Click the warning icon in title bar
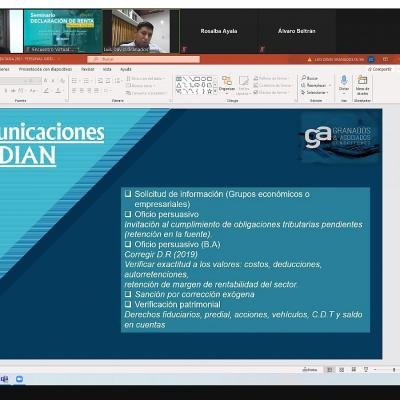The height and width of the screenshot is (400, 400). click(x=310, y=59)
